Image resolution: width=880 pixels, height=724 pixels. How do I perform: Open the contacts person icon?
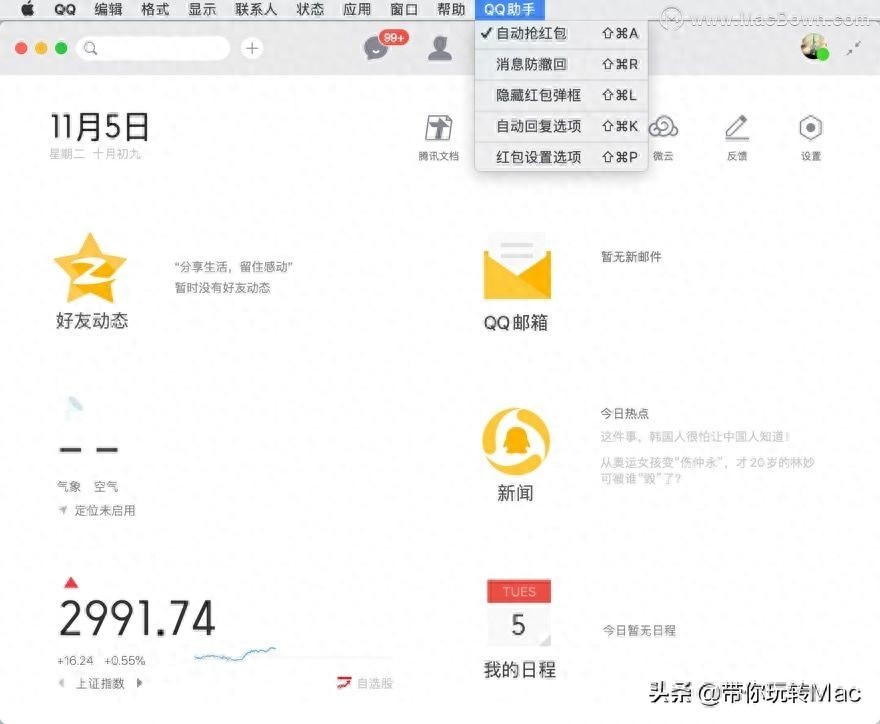click(x=440, y=47)
